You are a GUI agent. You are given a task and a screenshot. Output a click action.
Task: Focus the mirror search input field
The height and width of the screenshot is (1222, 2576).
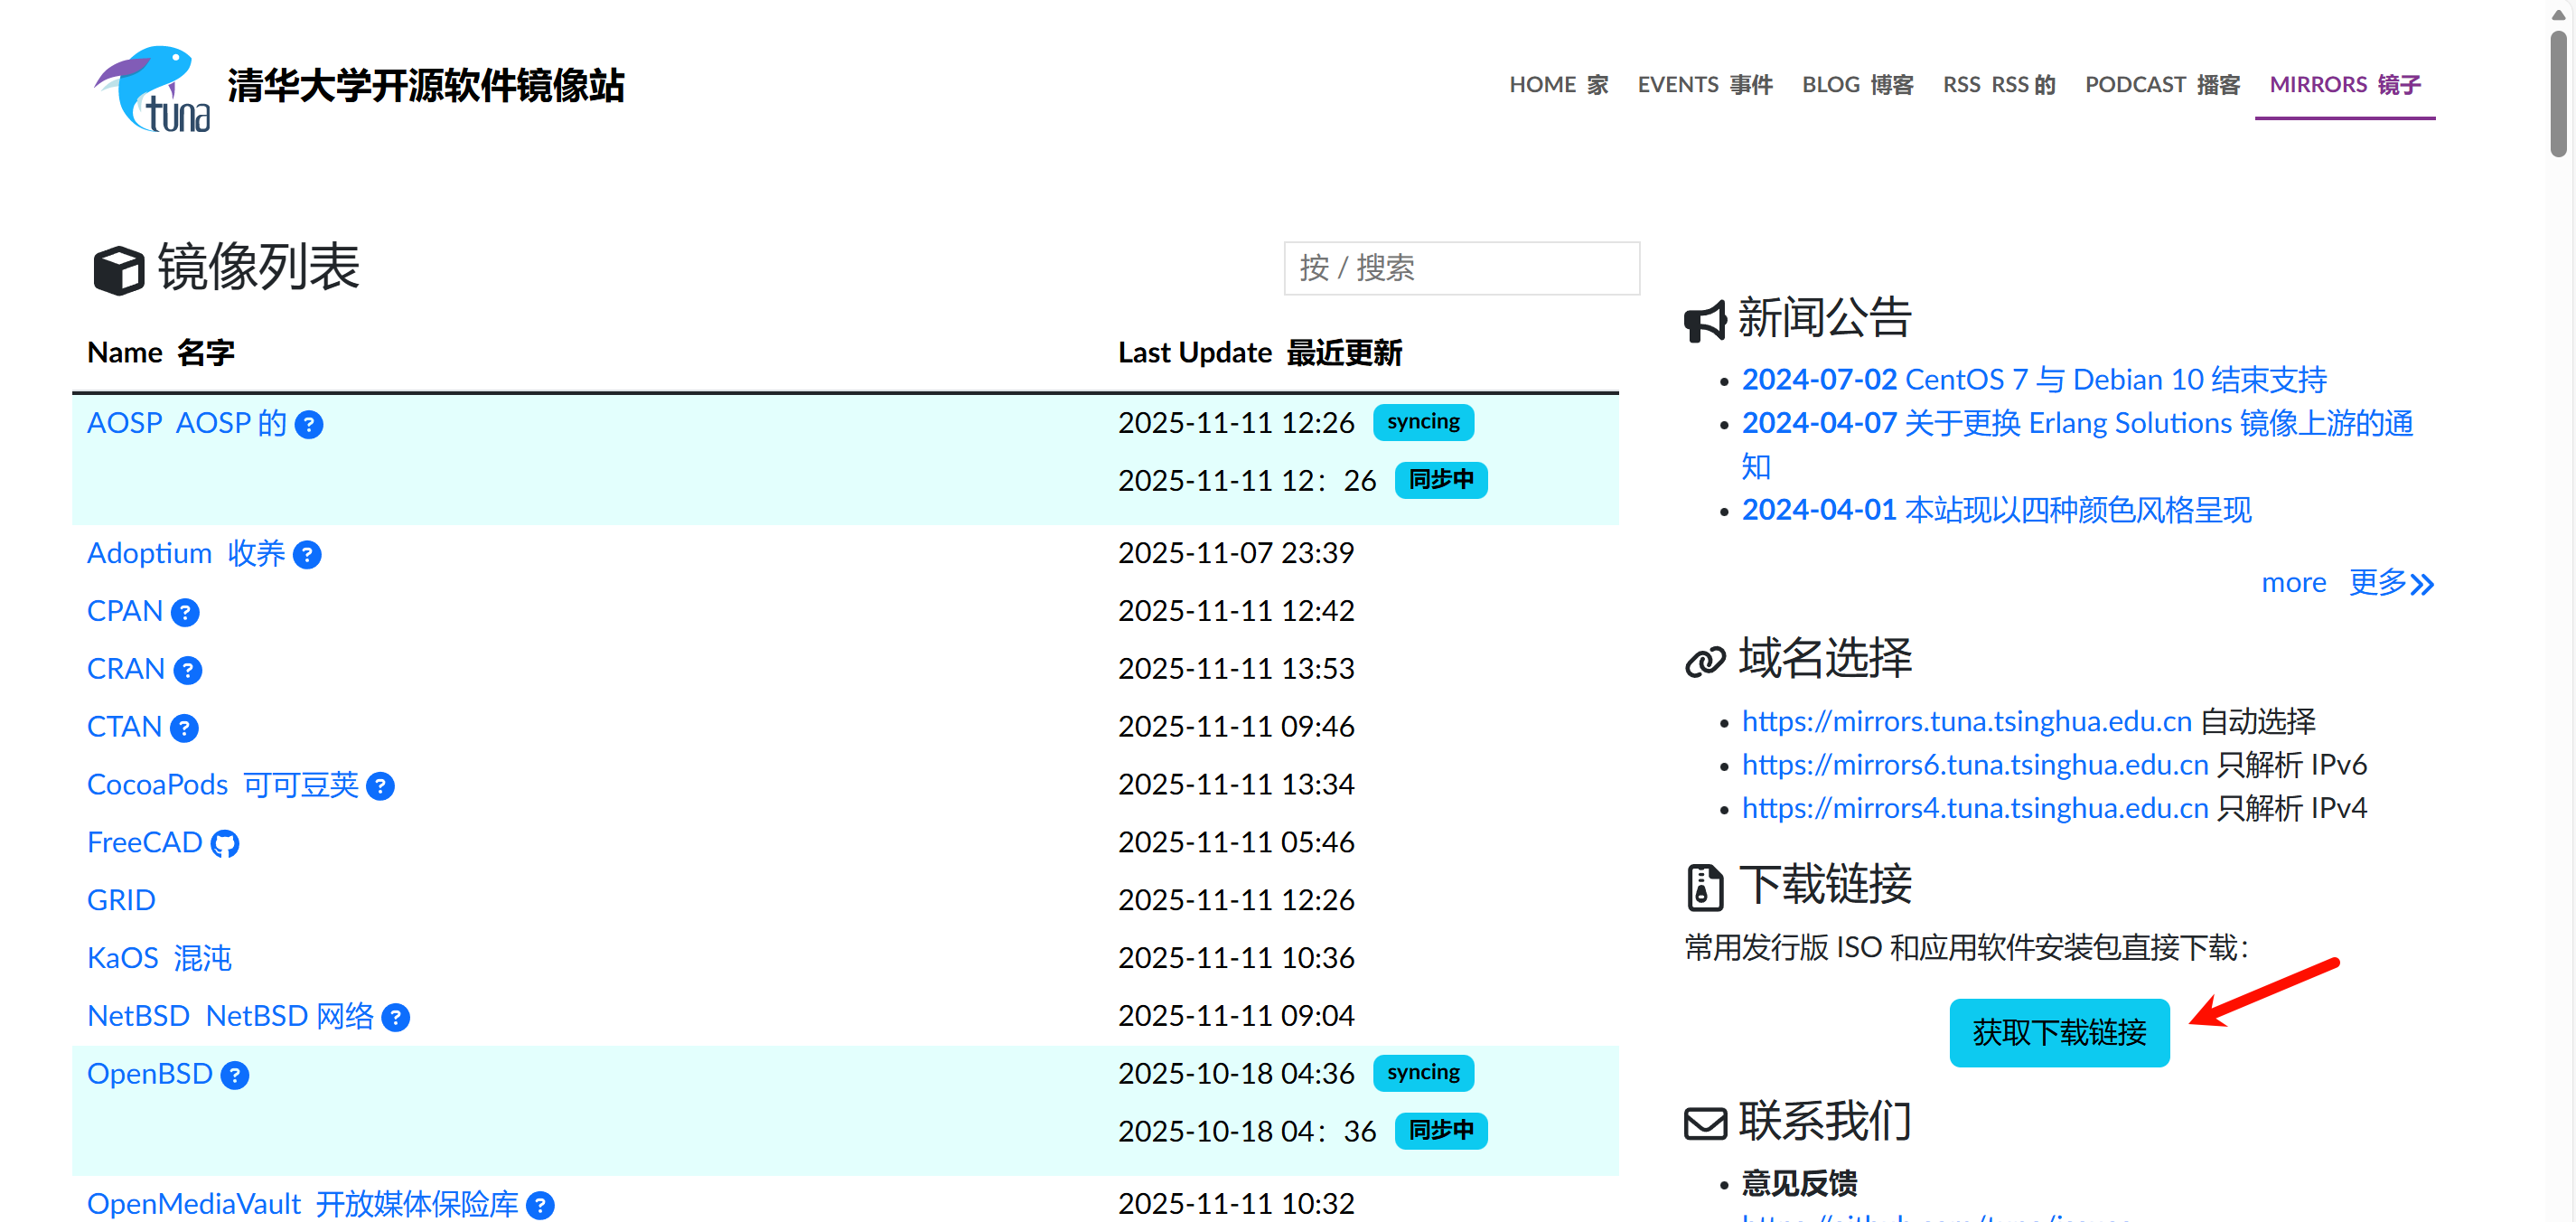[x=1460, y=268]
